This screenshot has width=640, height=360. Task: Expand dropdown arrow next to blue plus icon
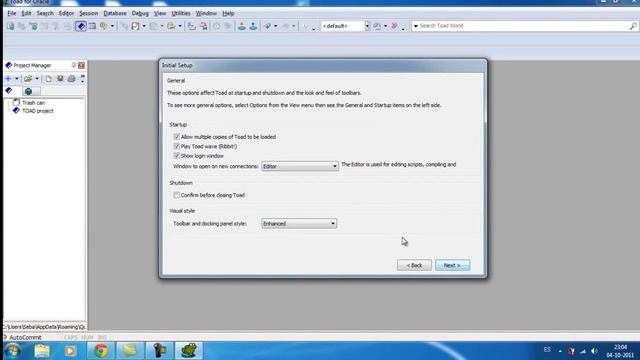(x=16, y=78)
